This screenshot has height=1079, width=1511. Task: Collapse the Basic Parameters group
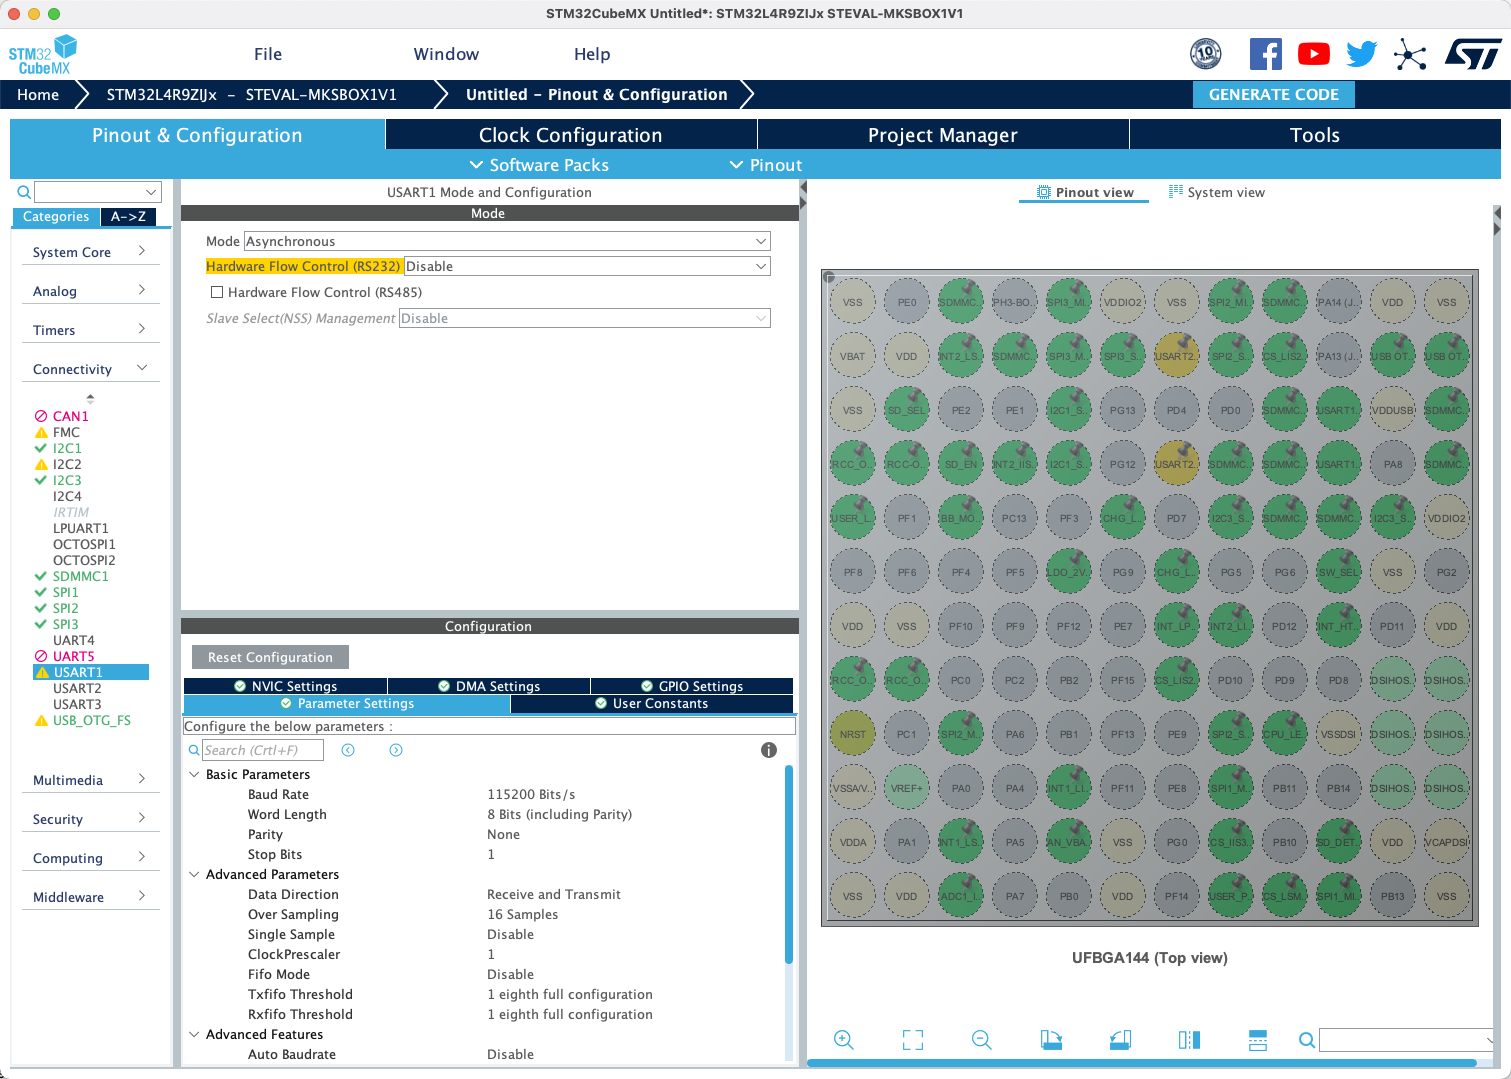pos(194,774)
